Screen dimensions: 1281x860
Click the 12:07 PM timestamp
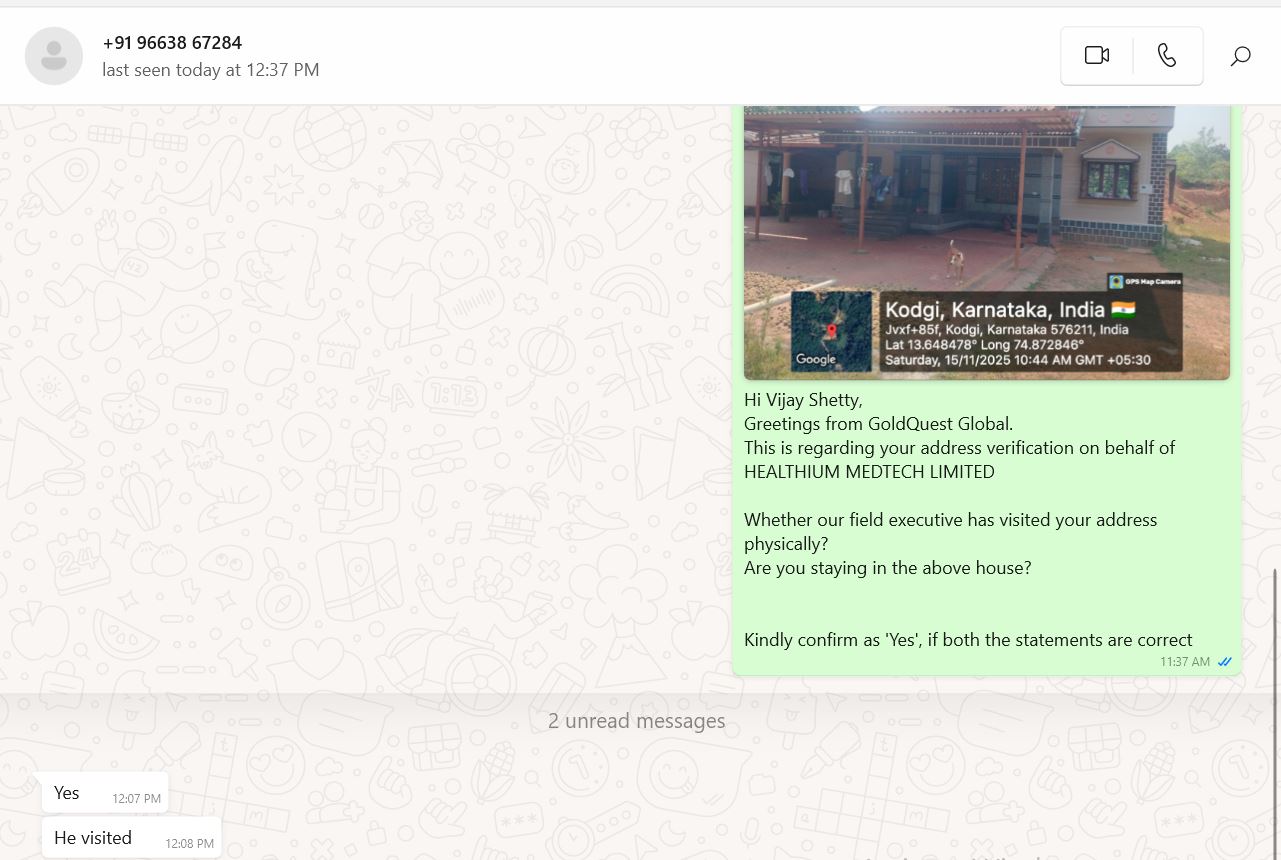pos(137,799)
